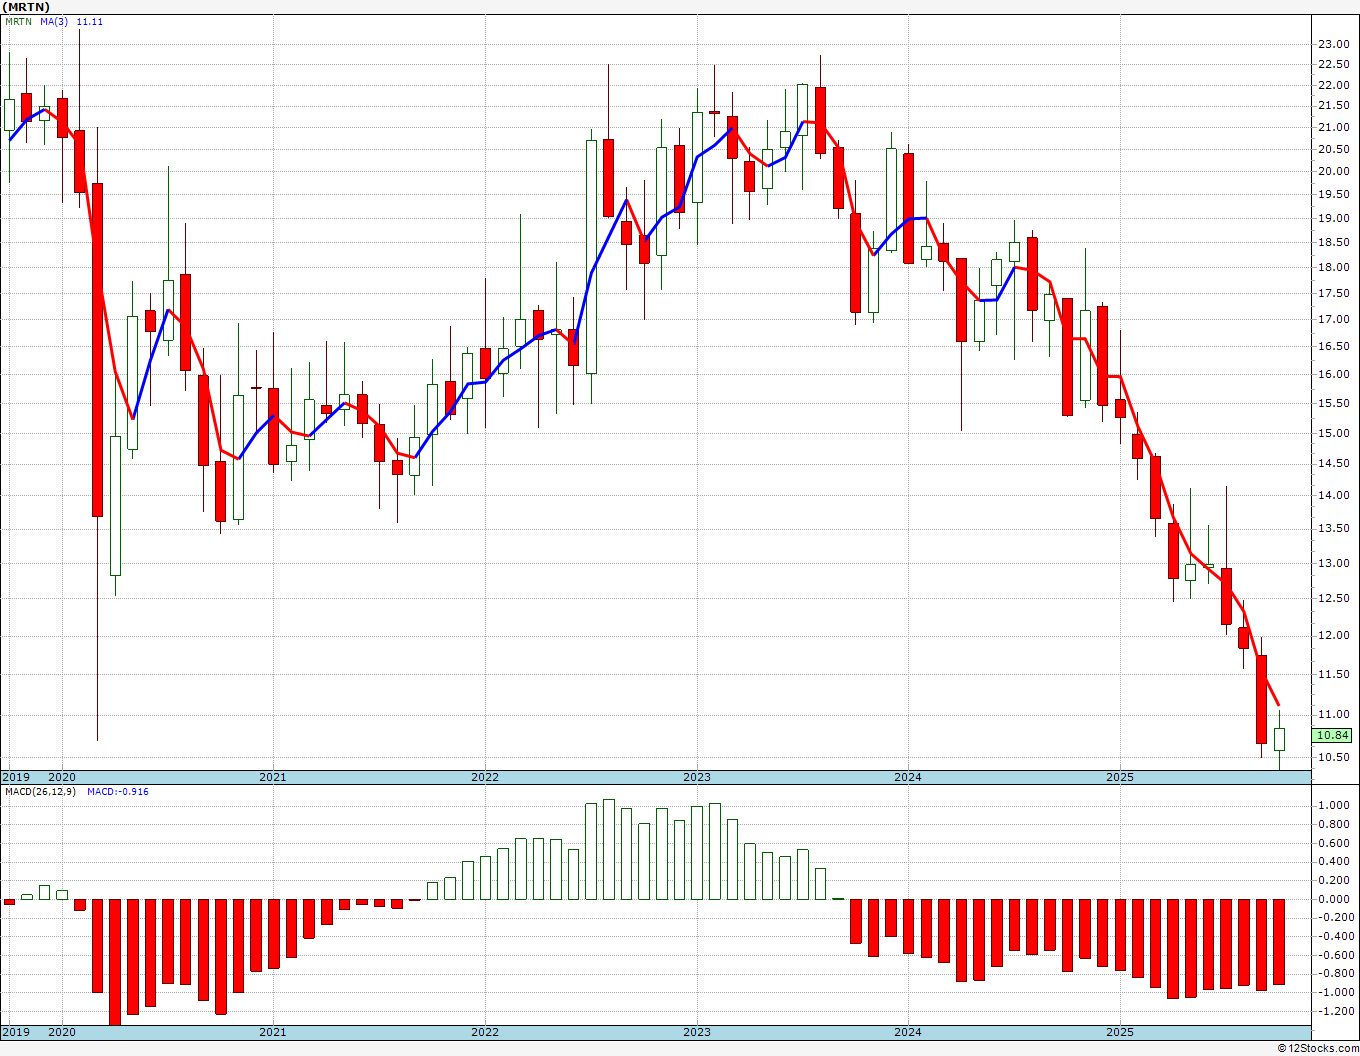Screen dimensions: 1360x1056
Task: Select the 11.11 moving average value
Action: [90, 22]
